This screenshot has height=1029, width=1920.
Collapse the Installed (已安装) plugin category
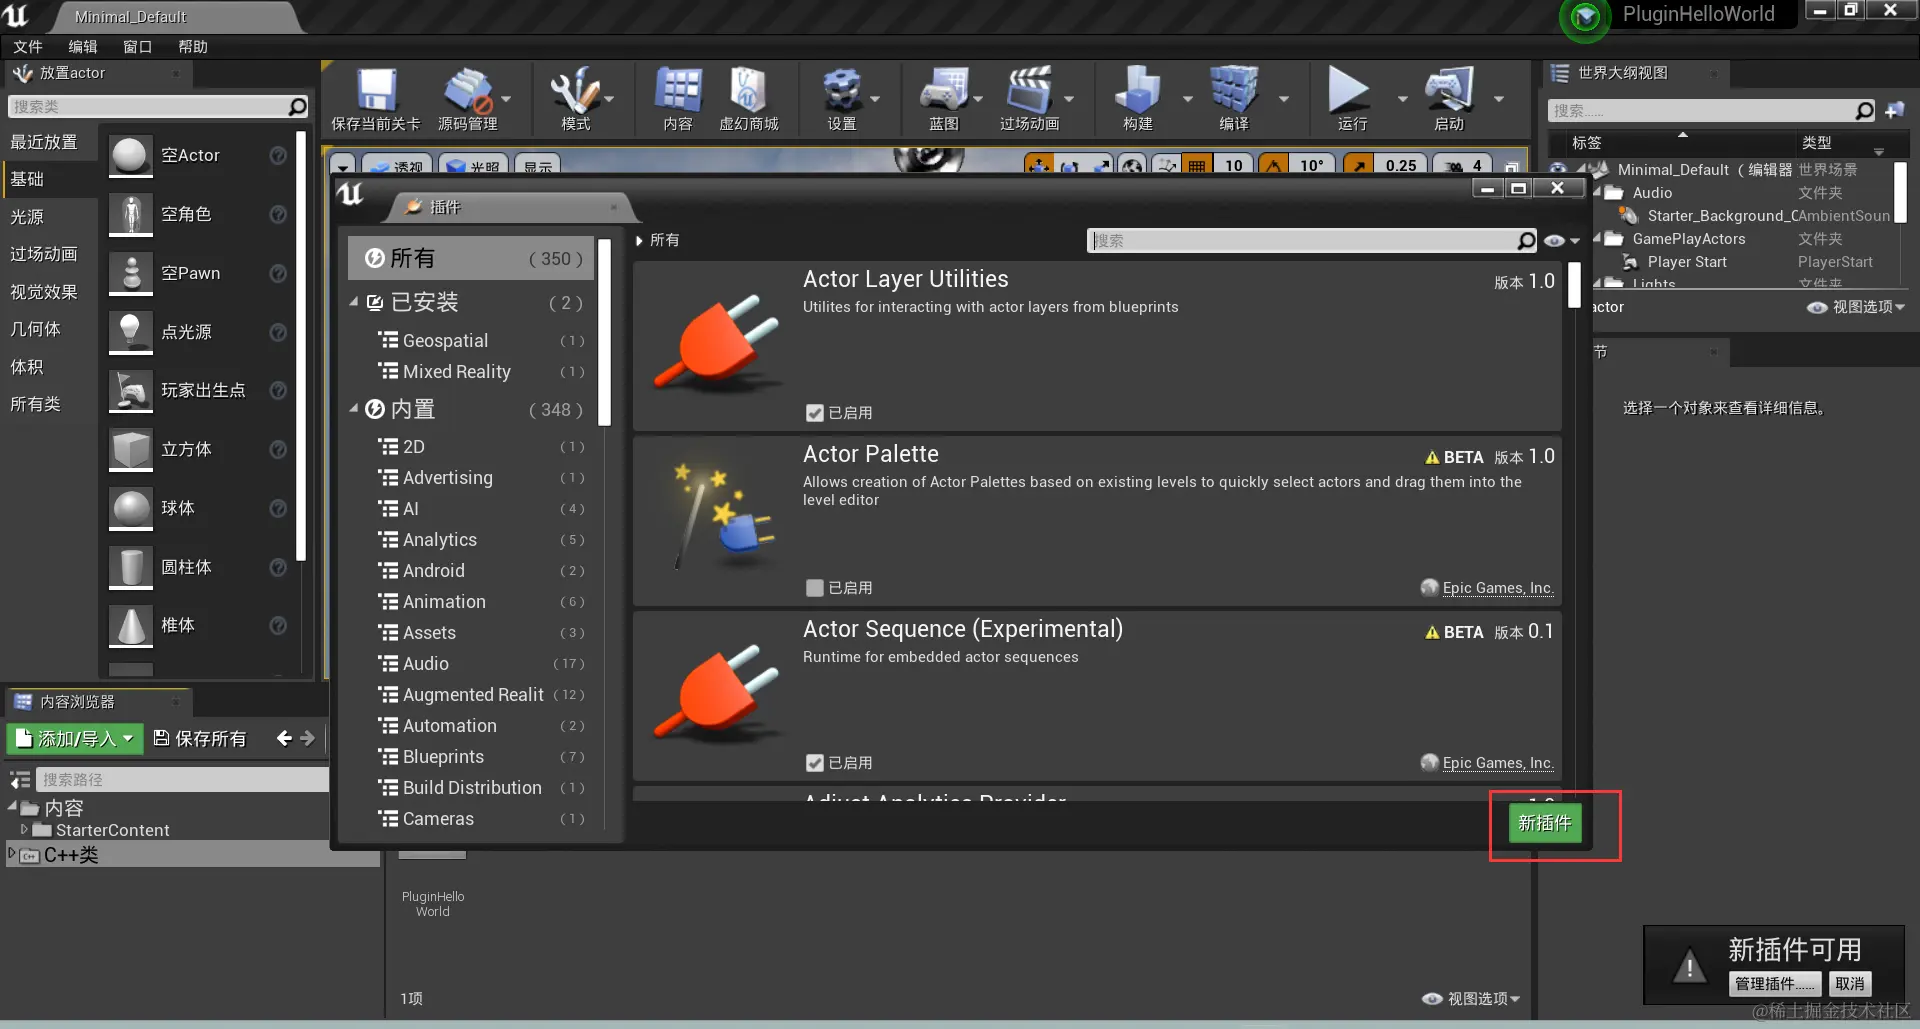(x=354, y=302)
